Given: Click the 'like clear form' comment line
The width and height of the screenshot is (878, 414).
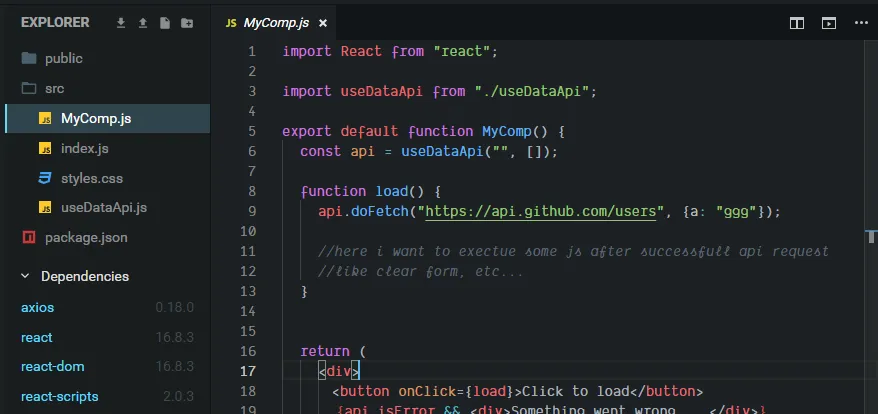Looking at the screenshot, I should pyautogui.click(x=421, y=272).
